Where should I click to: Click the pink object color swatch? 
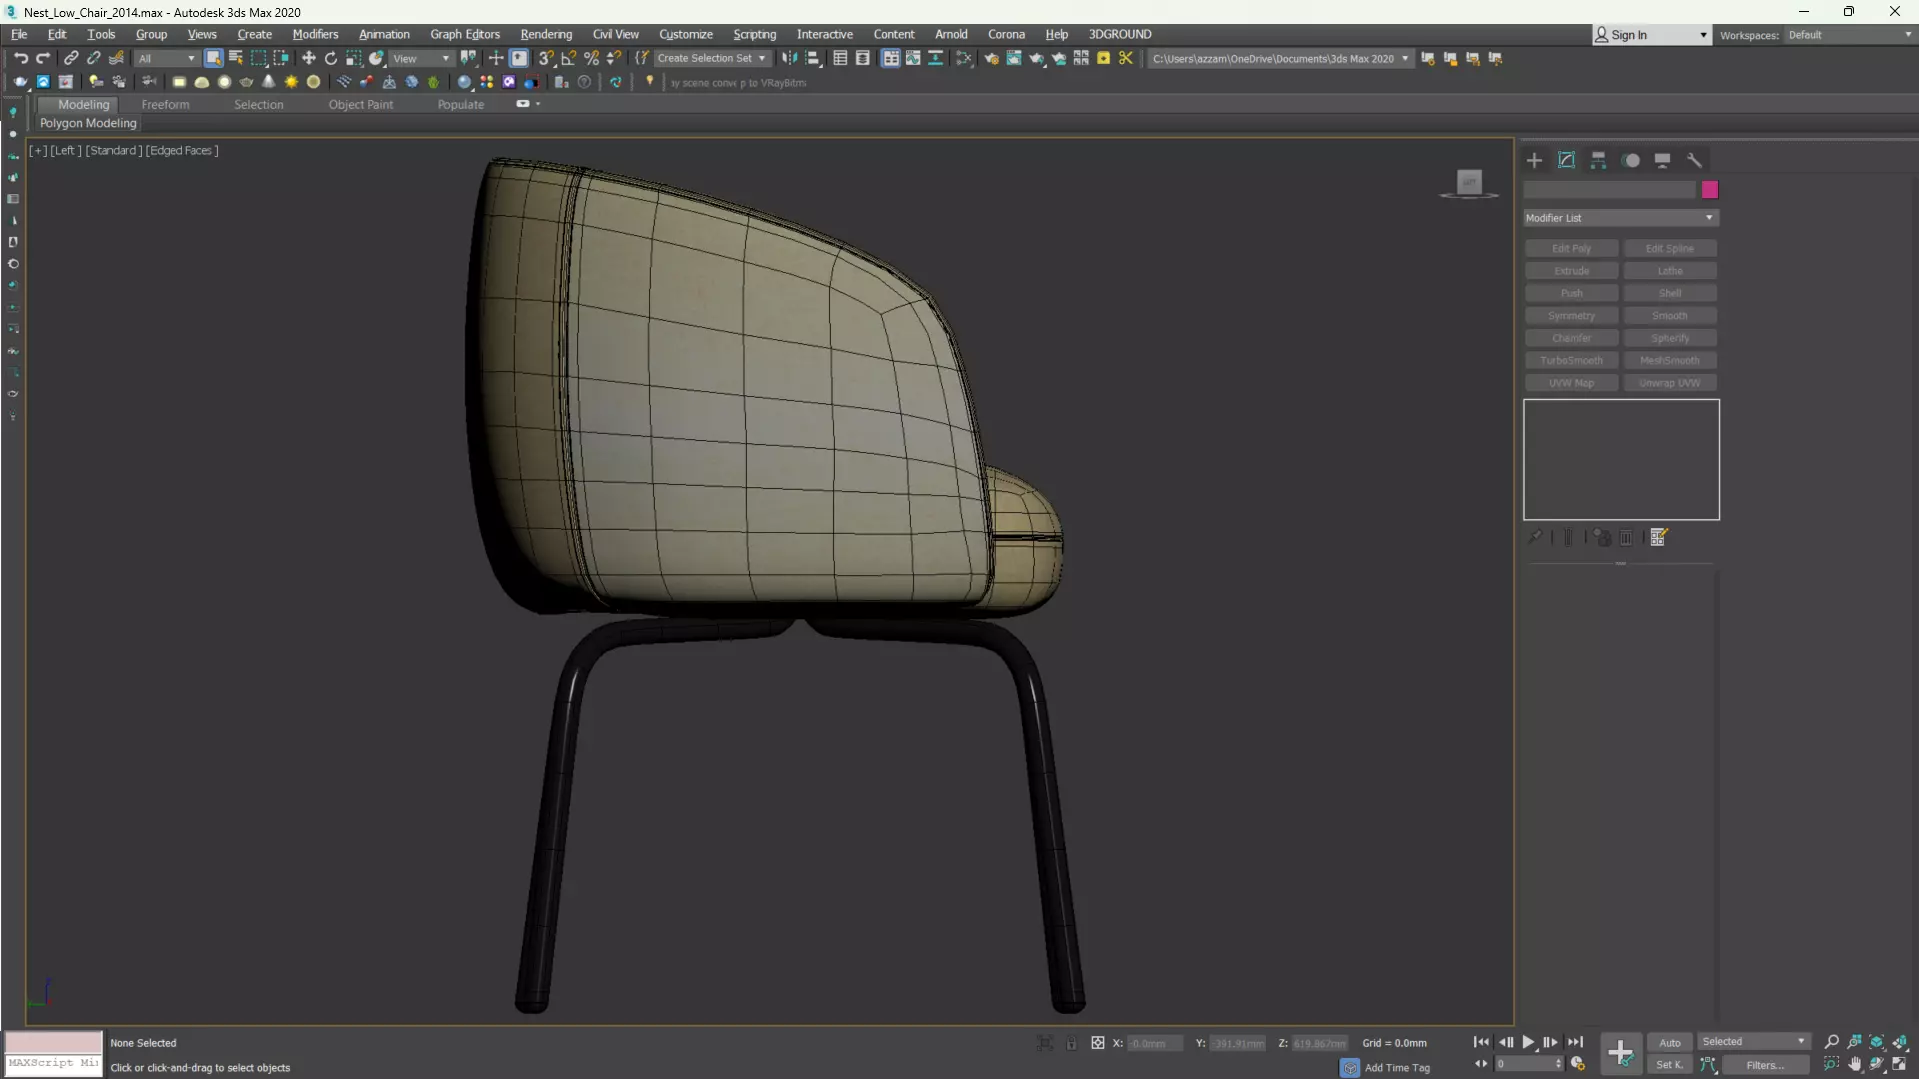(1710, 190)
